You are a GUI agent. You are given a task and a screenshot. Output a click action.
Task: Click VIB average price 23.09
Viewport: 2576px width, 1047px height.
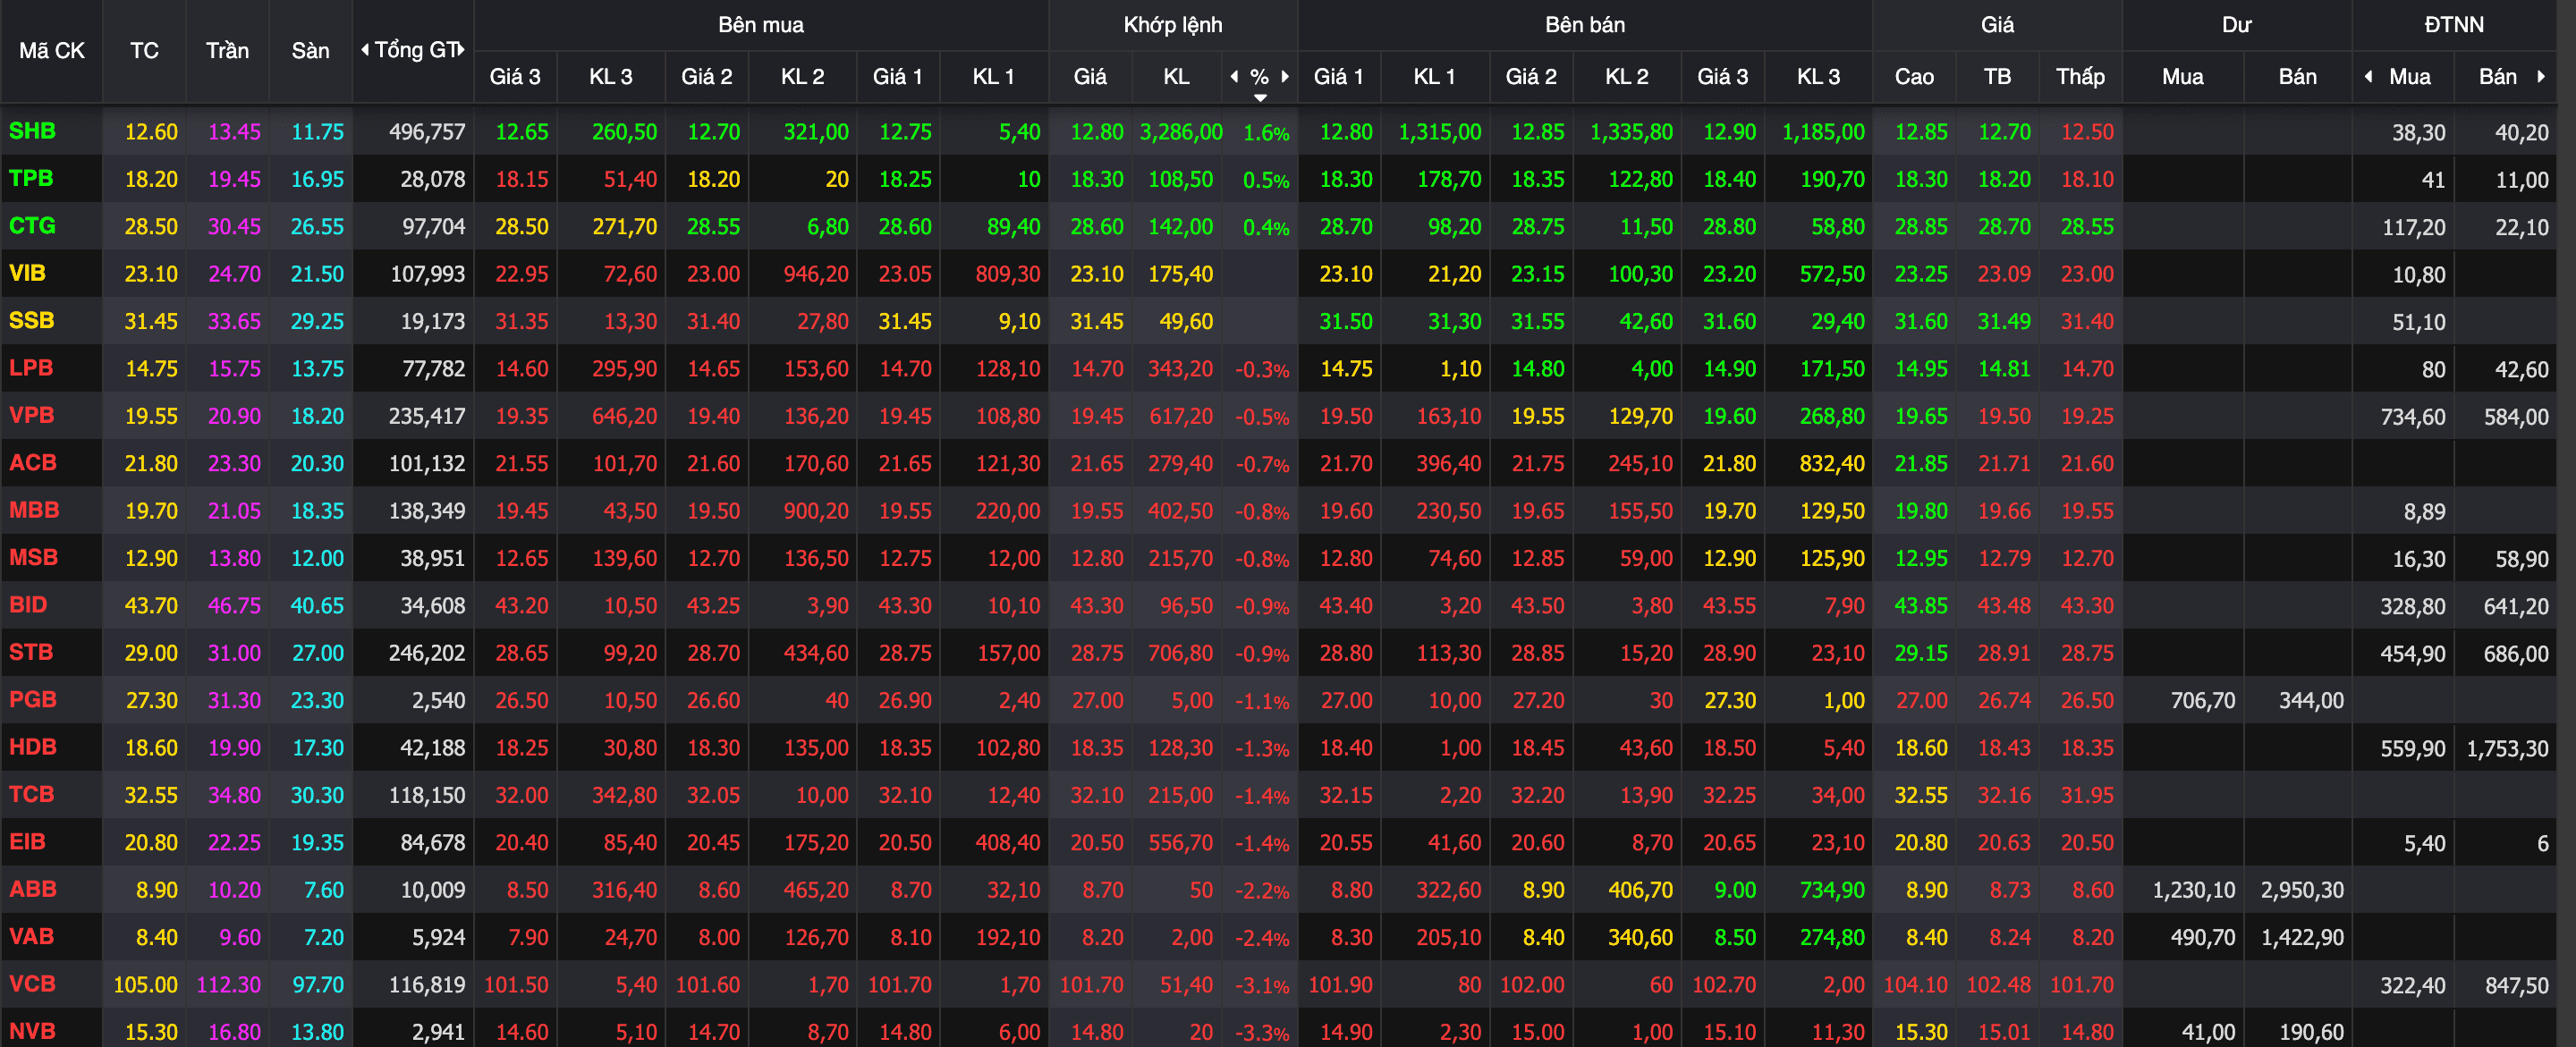(x=2004, y=274)
